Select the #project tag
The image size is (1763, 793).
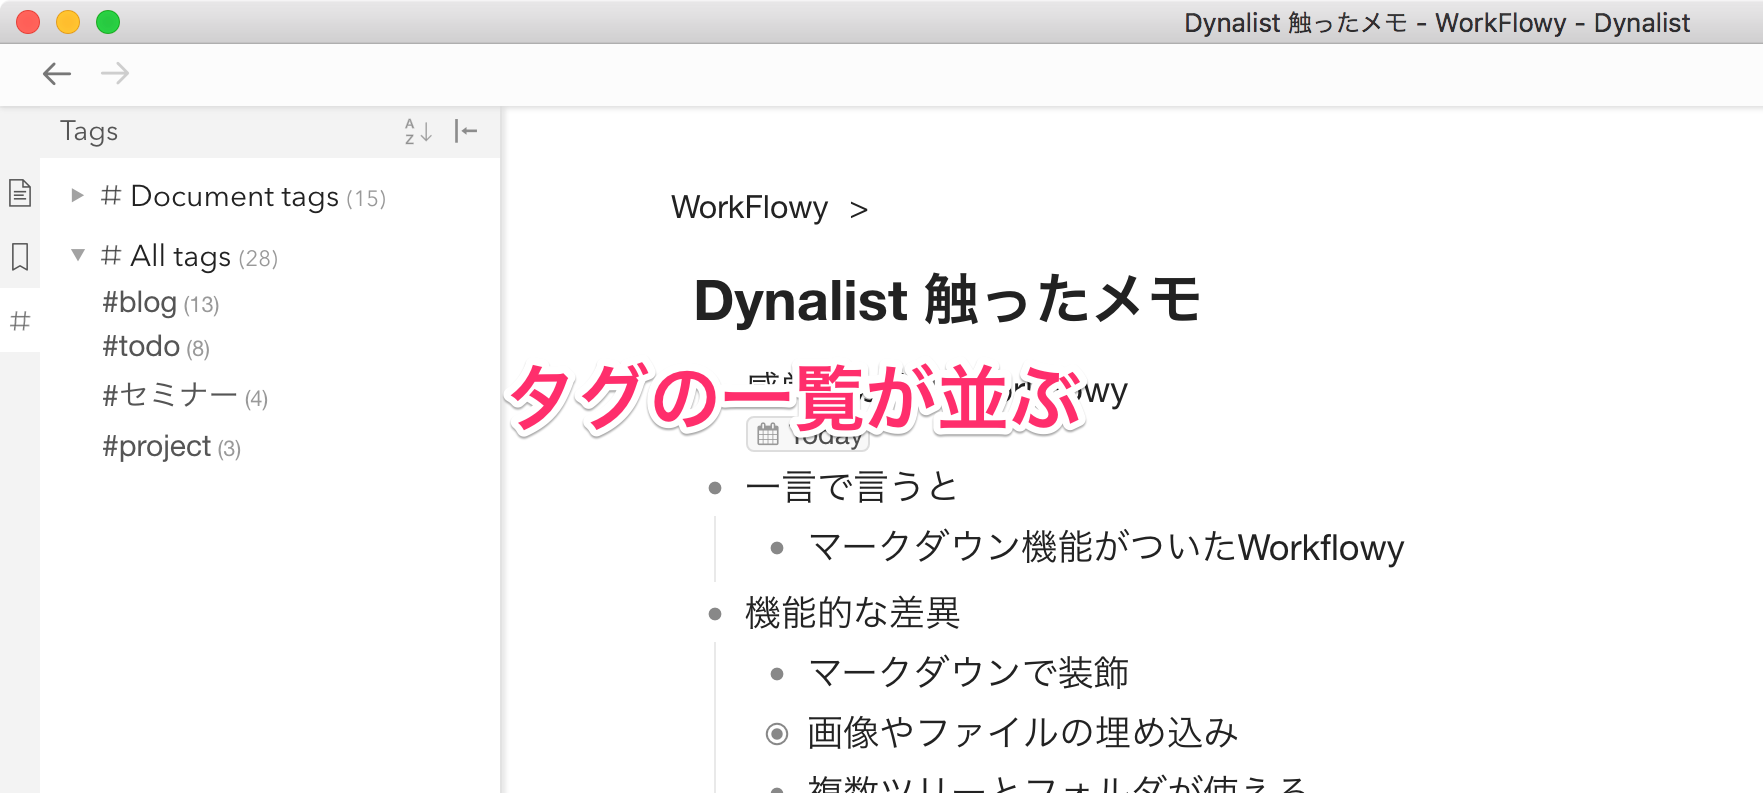pyautogui.click(x=157, y=446)
